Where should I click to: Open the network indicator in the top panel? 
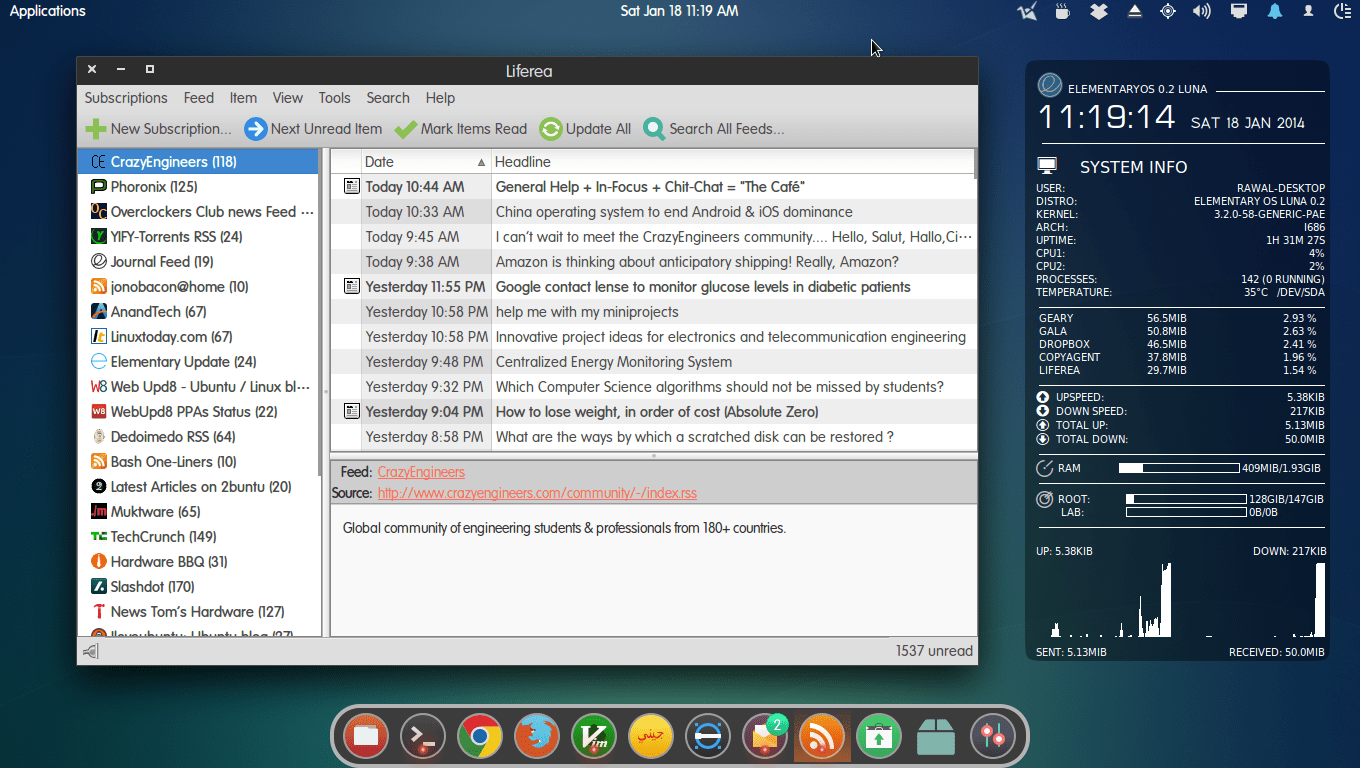point(1239,11)
